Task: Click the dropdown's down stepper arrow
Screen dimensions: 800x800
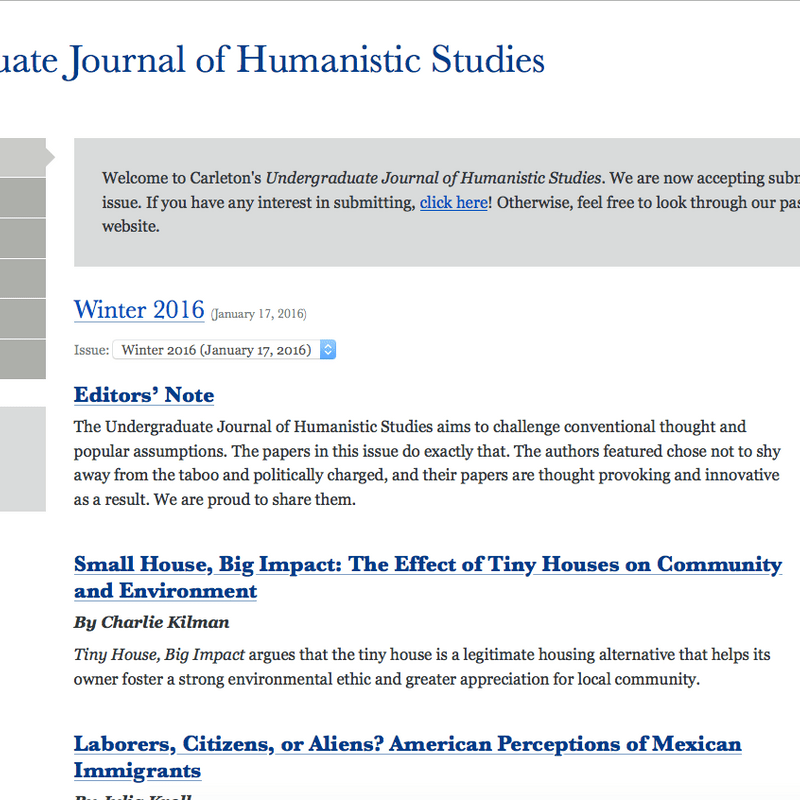Action: click(328, 354)
